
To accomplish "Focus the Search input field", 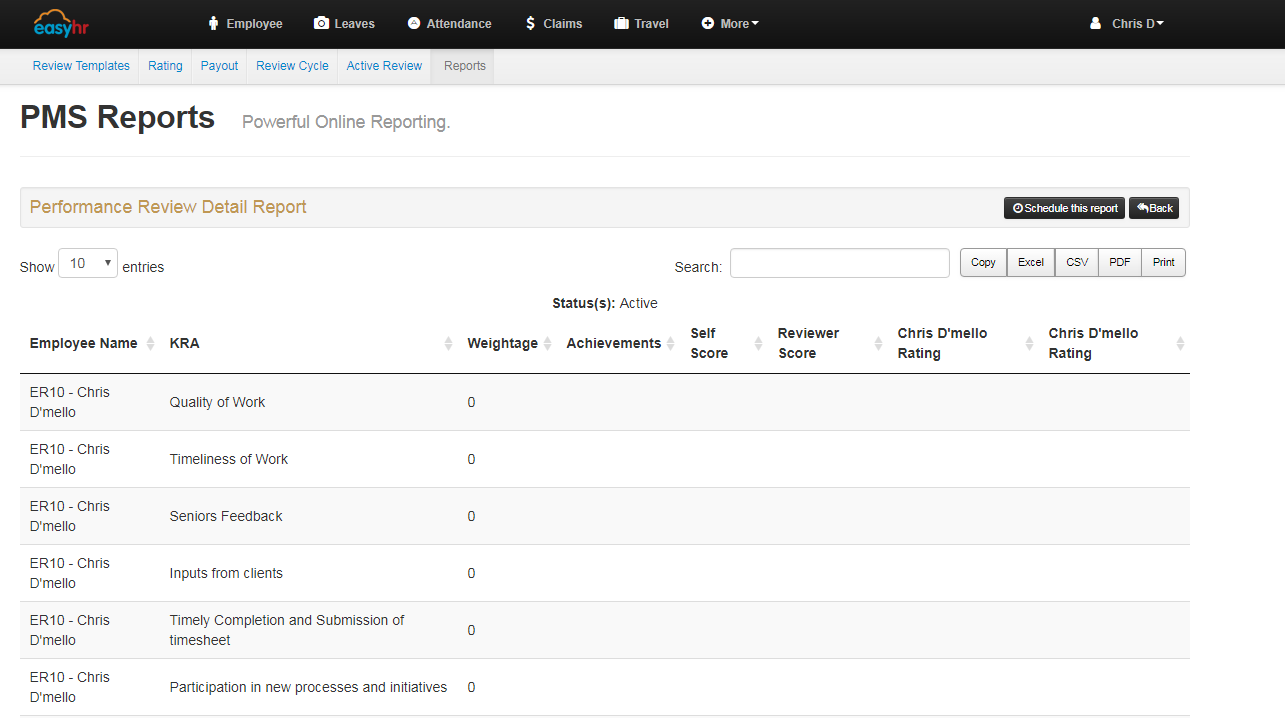I will tap(839, 263).
